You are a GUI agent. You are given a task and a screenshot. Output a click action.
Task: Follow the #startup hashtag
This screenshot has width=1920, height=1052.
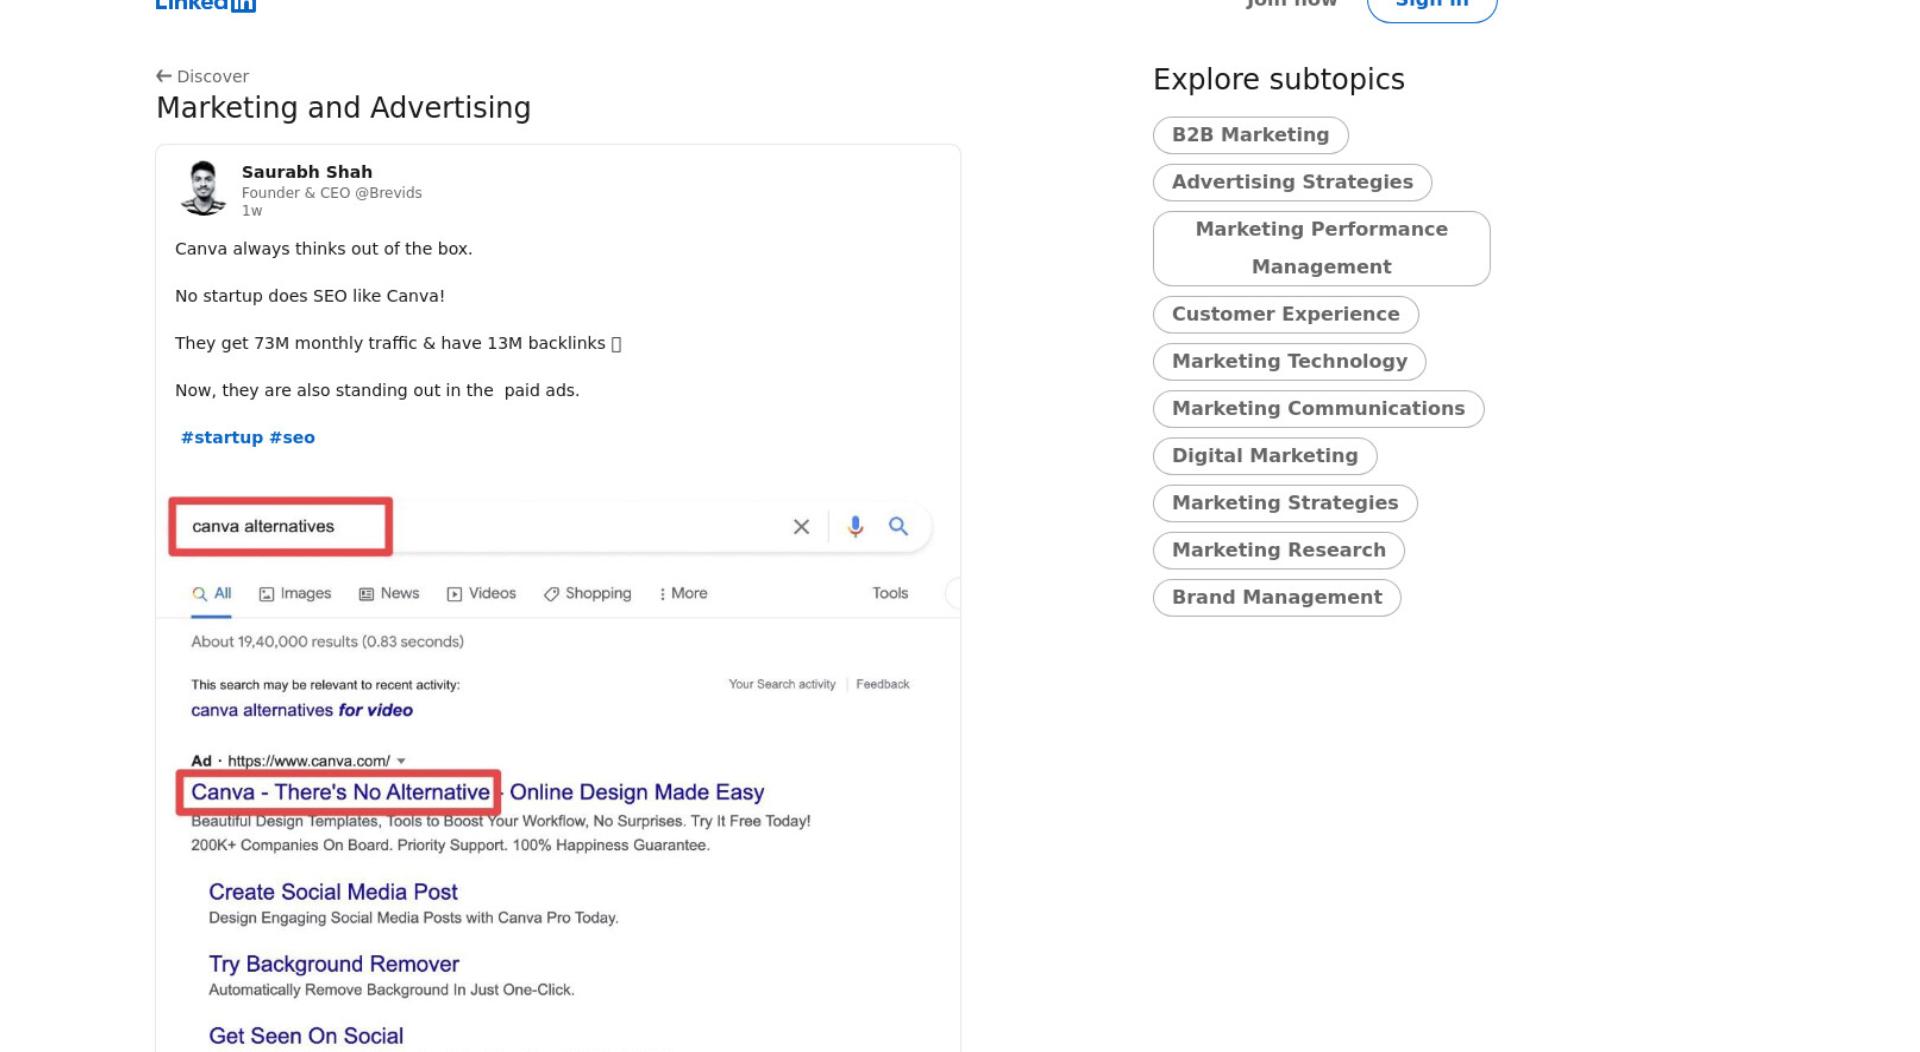[x=222, y=438]
